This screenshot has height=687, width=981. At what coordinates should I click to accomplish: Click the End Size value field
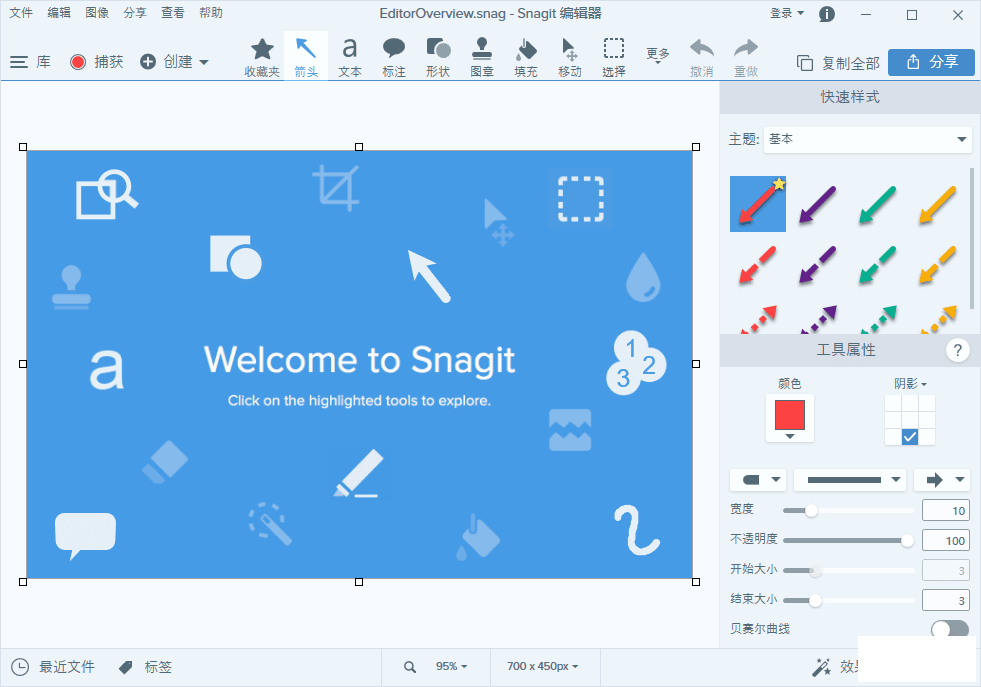click(946, 601)
